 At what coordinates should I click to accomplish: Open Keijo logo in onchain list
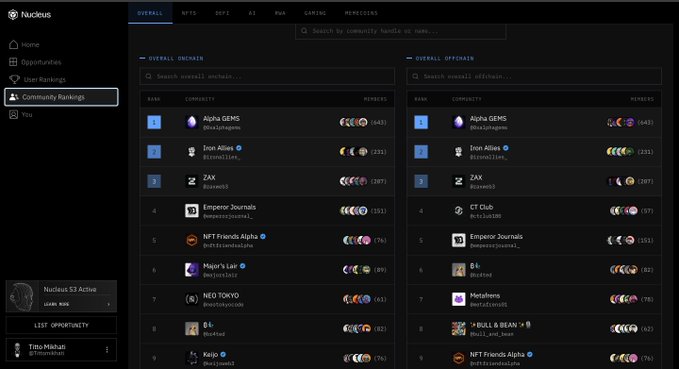pyautogui.click(x=191, y=358)
